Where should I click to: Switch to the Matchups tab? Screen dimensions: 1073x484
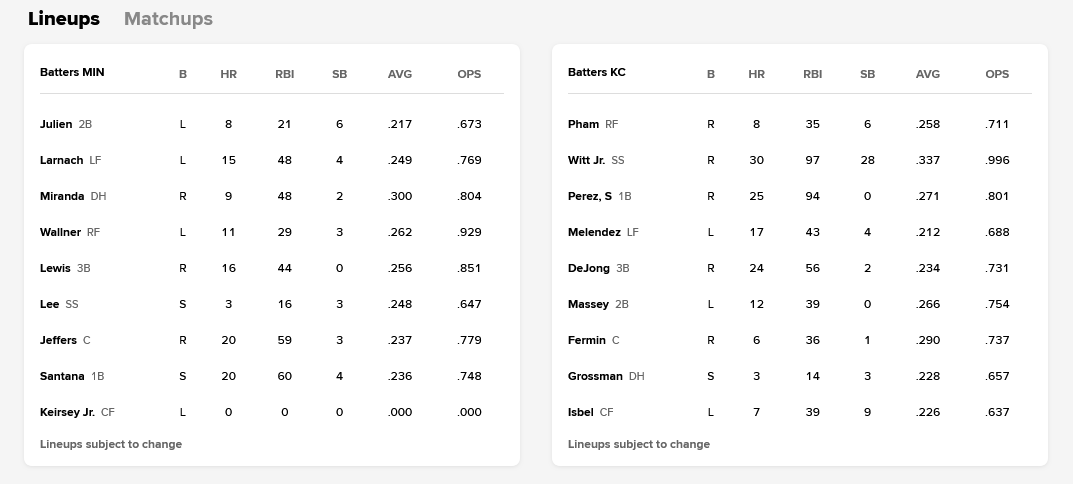point(168,19)
